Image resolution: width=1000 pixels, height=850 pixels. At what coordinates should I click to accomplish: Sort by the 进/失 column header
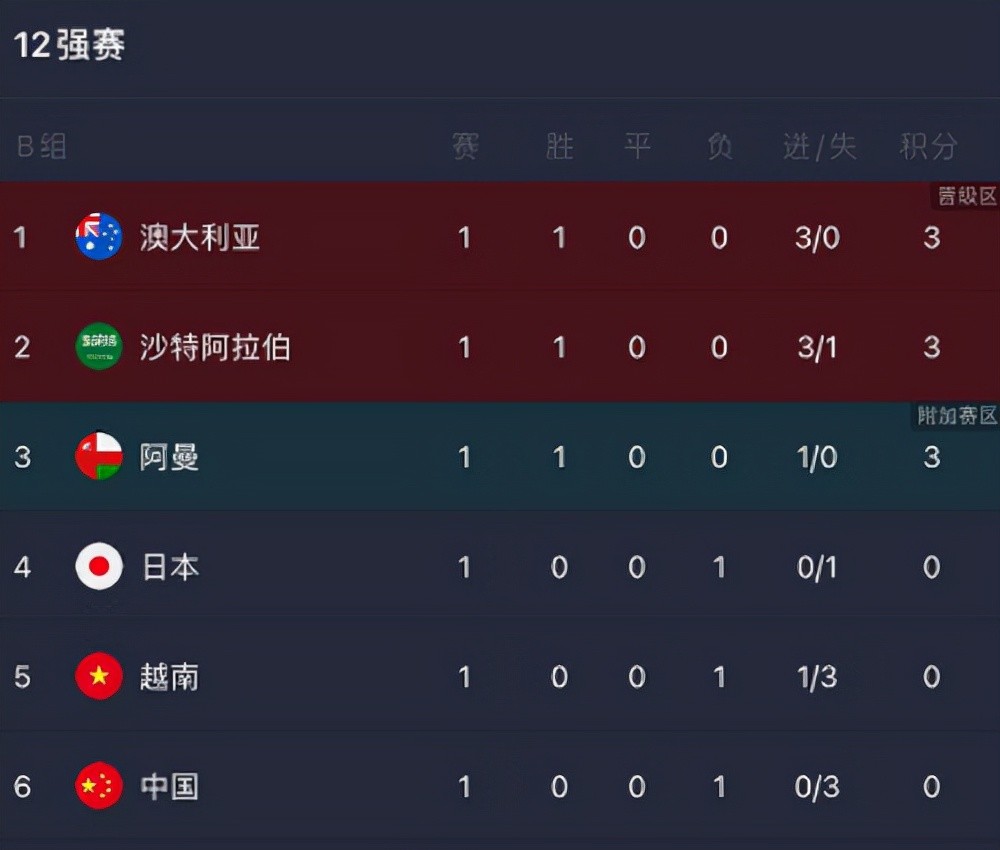click(819, 146)
